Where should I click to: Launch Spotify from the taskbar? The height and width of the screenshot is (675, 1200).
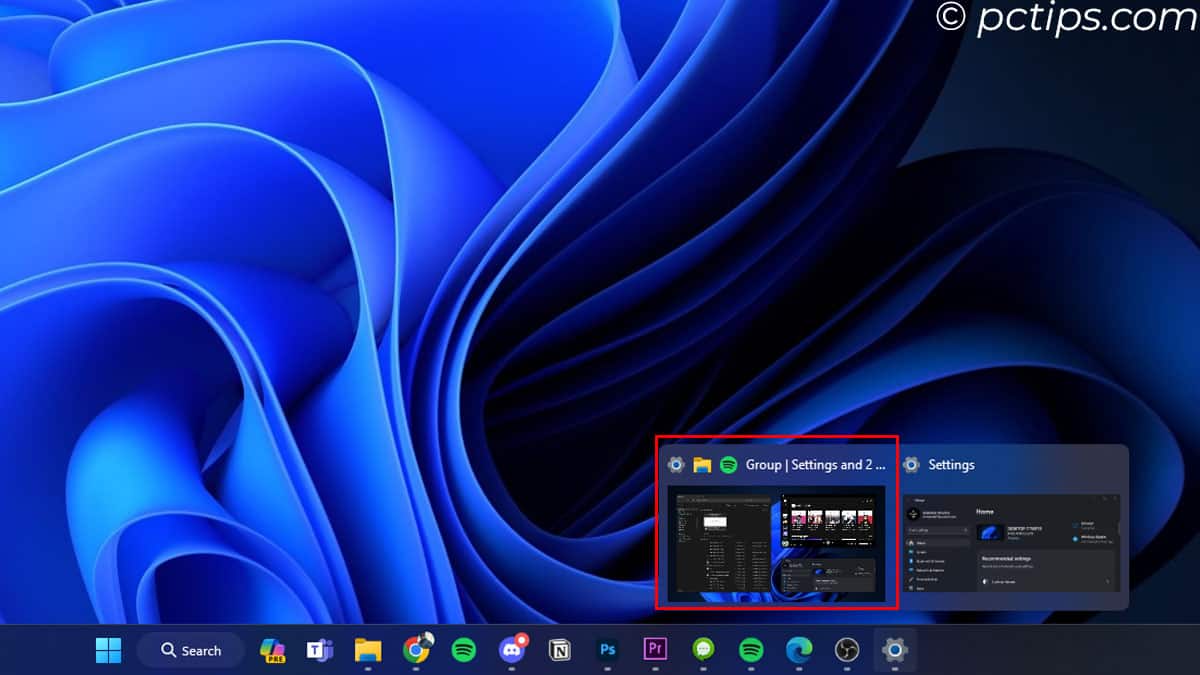461,650
